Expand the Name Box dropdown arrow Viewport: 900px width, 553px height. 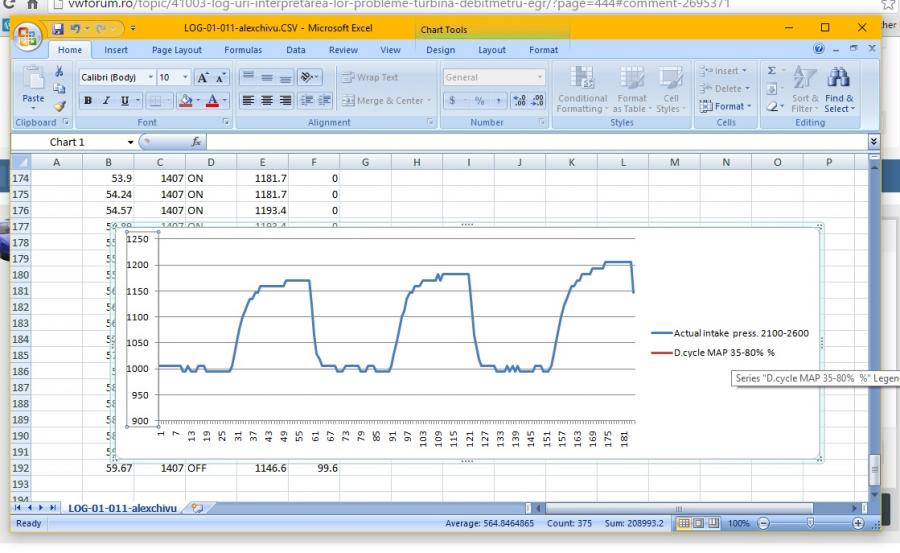pos(130,143)
